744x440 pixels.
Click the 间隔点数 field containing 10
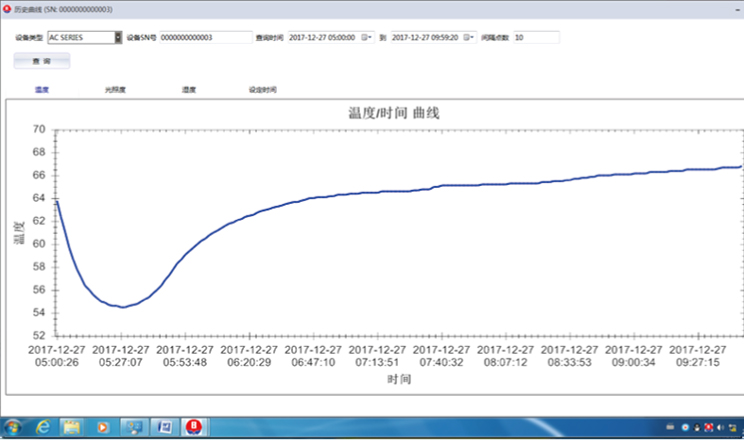536,37
